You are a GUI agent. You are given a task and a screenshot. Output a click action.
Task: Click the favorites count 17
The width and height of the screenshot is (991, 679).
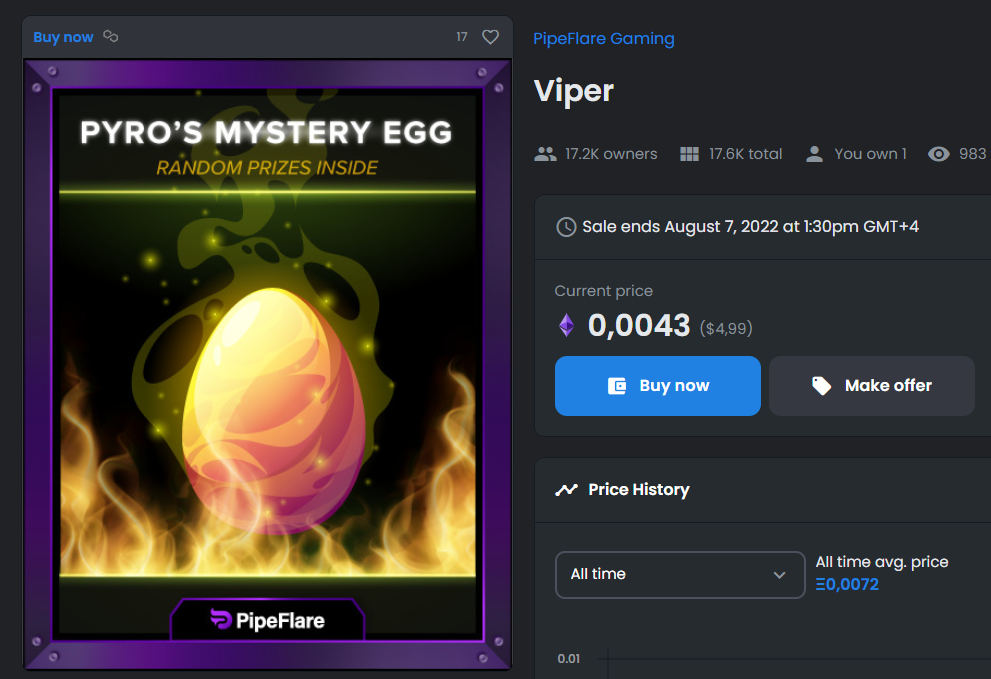462,37
